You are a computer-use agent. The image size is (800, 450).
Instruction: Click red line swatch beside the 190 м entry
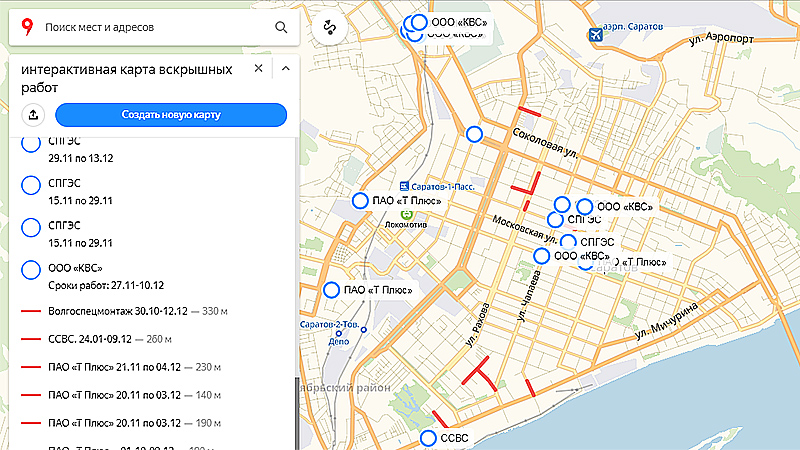pyautogui.click(x=31, y=423)
